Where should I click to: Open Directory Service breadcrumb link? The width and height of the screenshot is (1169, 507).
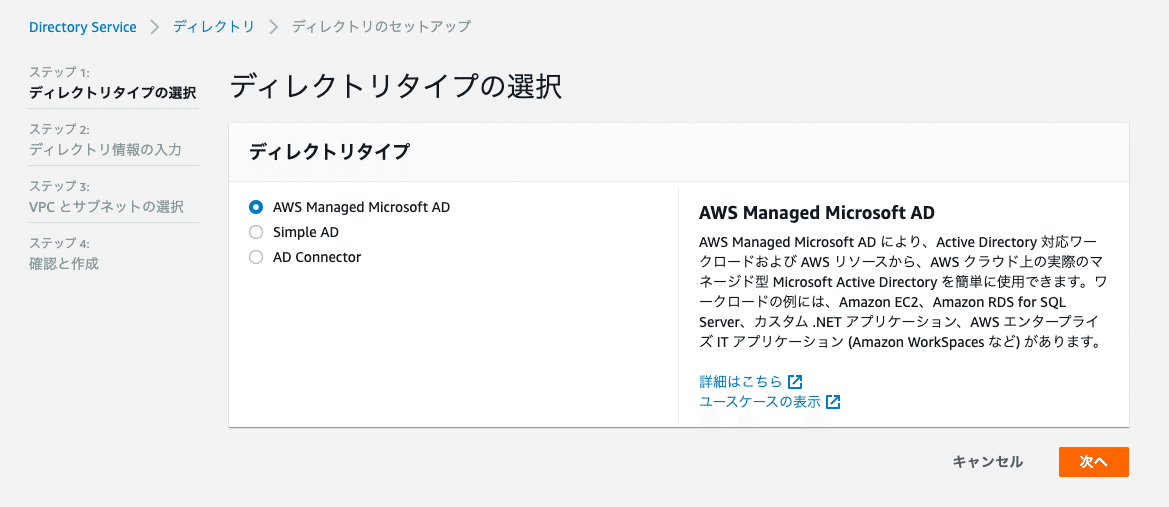point(83,27)
